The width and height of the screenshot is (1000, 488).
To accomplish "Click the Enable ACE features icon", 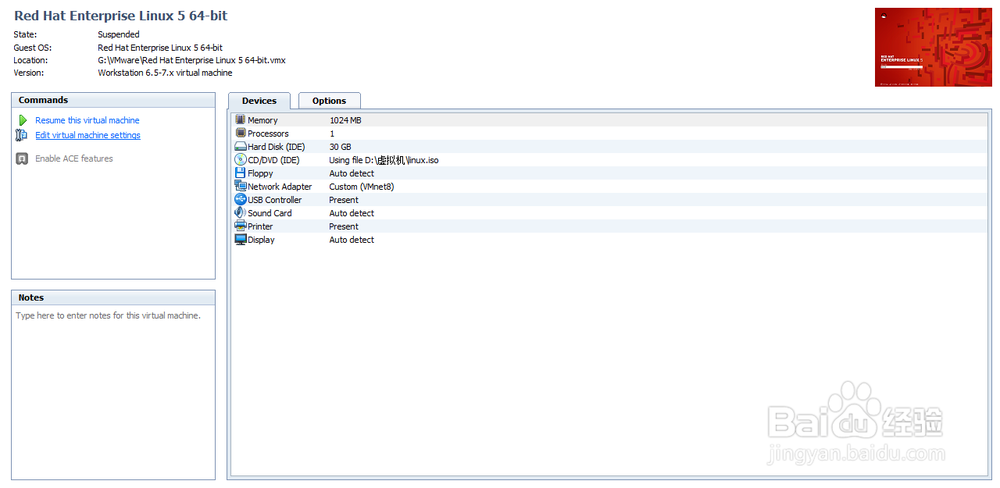I will click(x=22, y=158).
